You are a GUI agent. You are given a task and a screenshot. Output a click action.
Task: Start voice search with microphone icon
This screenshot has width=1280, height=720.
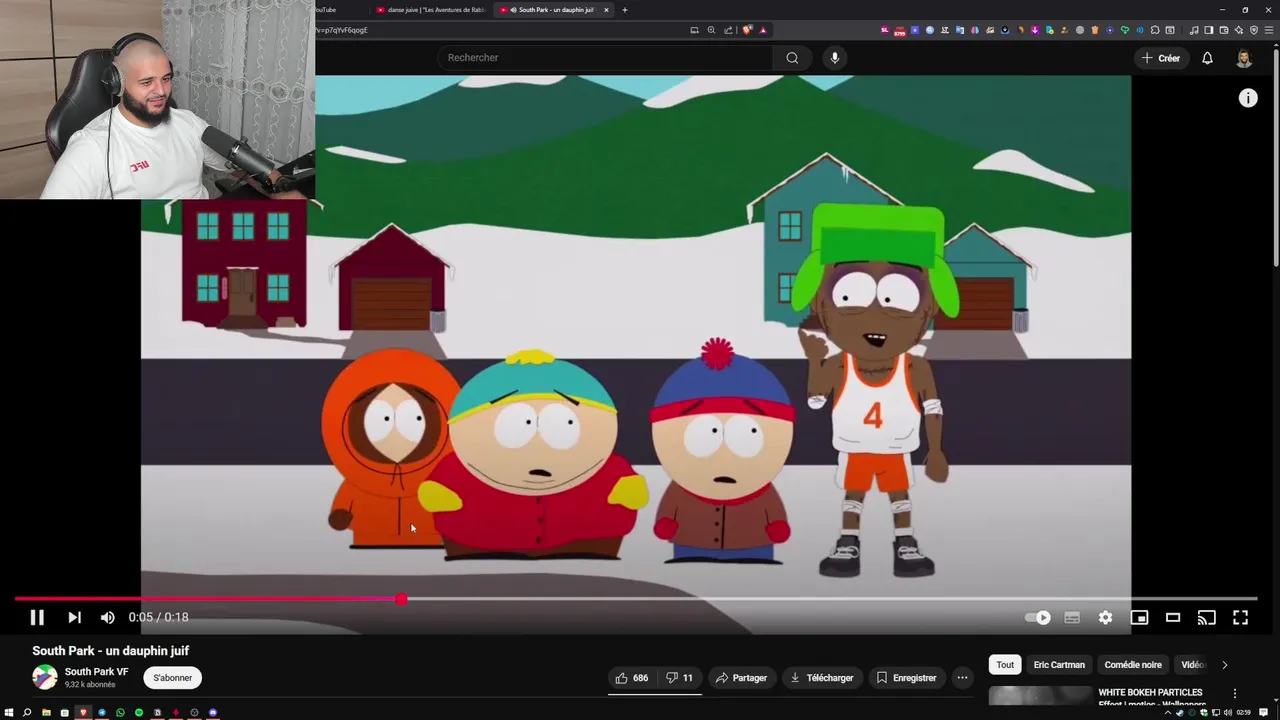(835, 58)
